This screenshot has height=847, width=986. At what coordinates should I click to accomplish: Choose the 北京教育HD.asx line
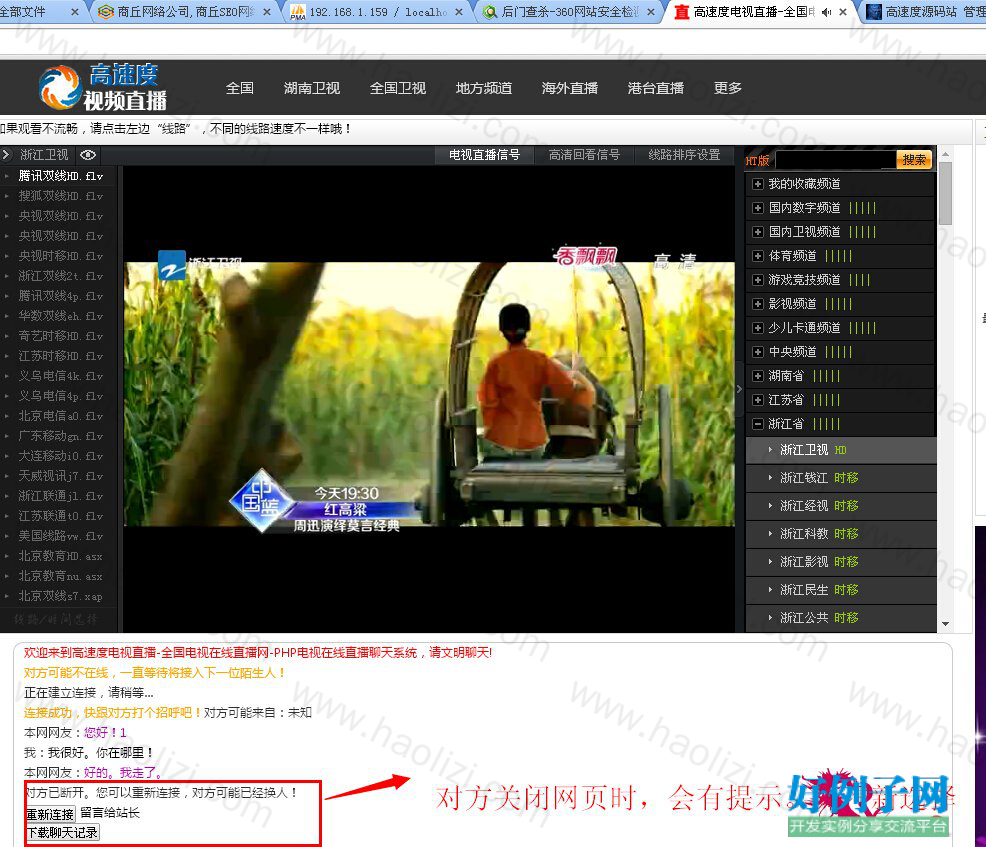(60, 556)
